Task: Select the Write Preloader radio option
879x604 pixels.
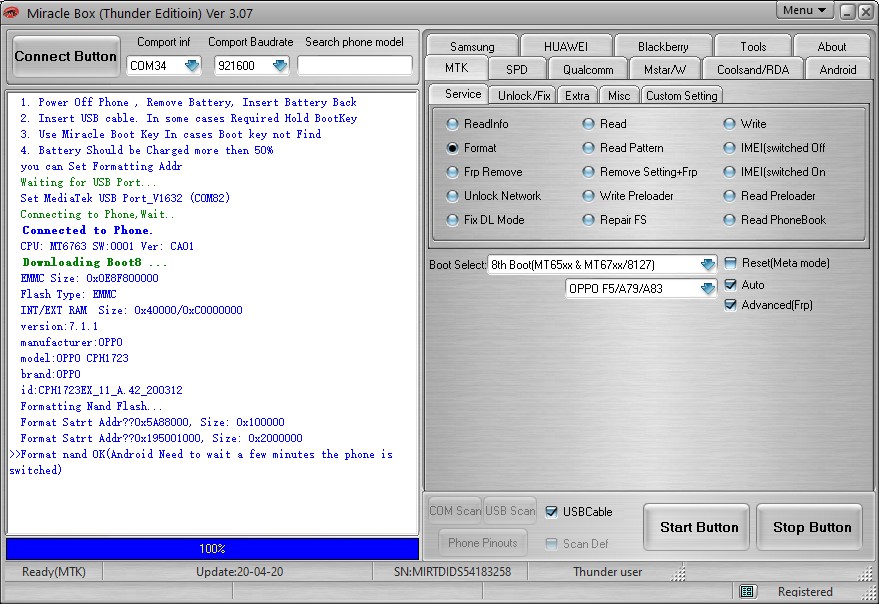Action: [588, 196]
